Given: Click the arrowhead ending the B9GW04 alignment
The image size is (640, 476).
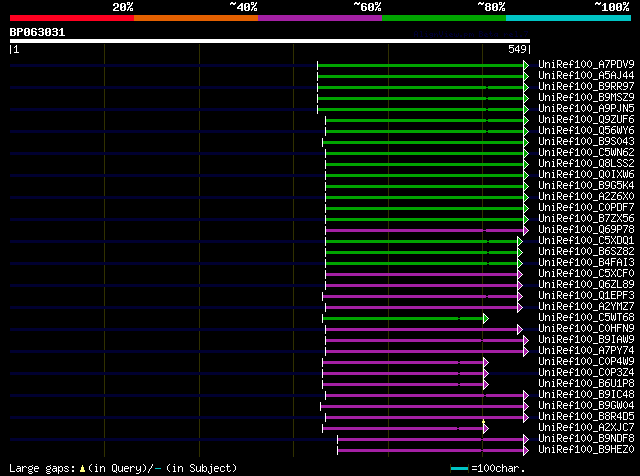Looking at the screenshot, I should (x=526, y=407).
